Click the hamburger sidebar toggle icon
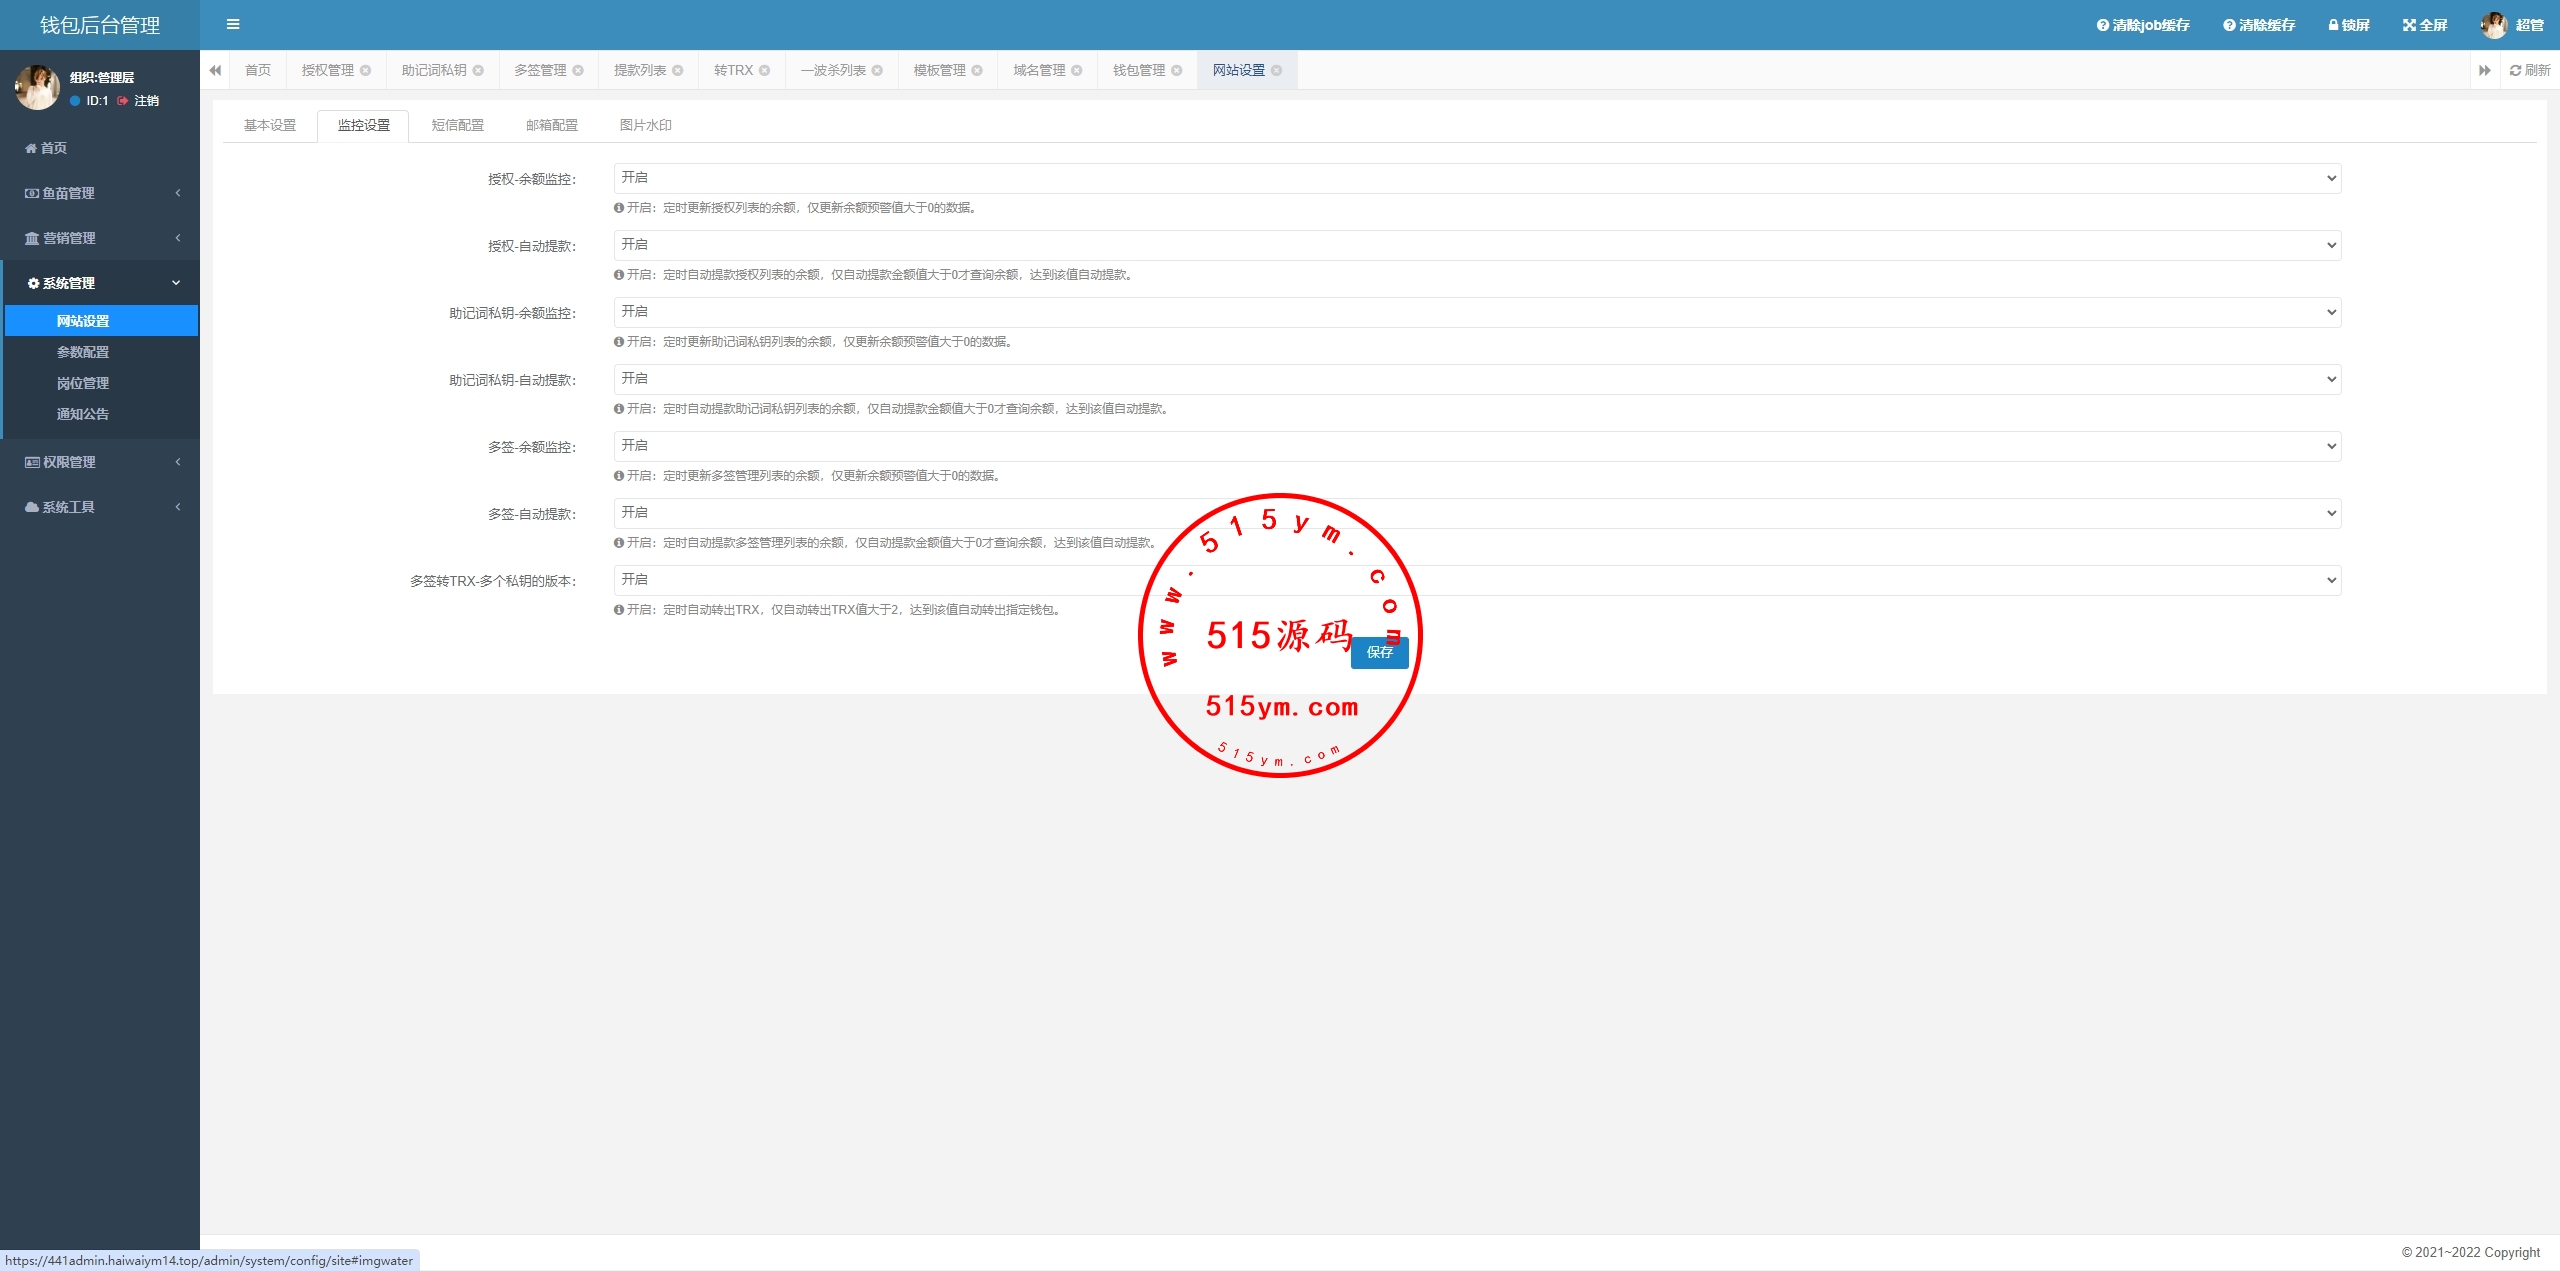2560x1271 pixels. pos(233,24)
